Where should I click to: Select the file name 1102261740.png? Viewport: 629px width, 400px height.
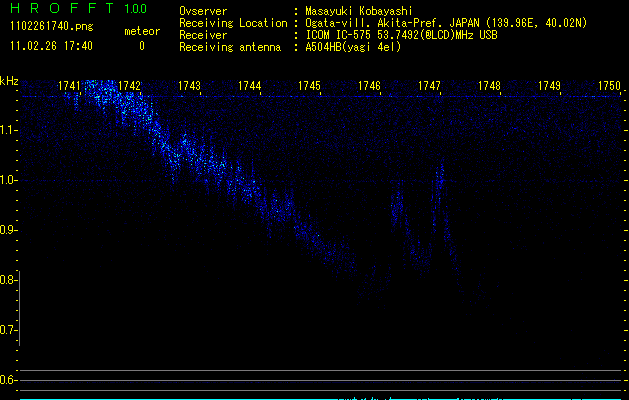coord(52,26)
